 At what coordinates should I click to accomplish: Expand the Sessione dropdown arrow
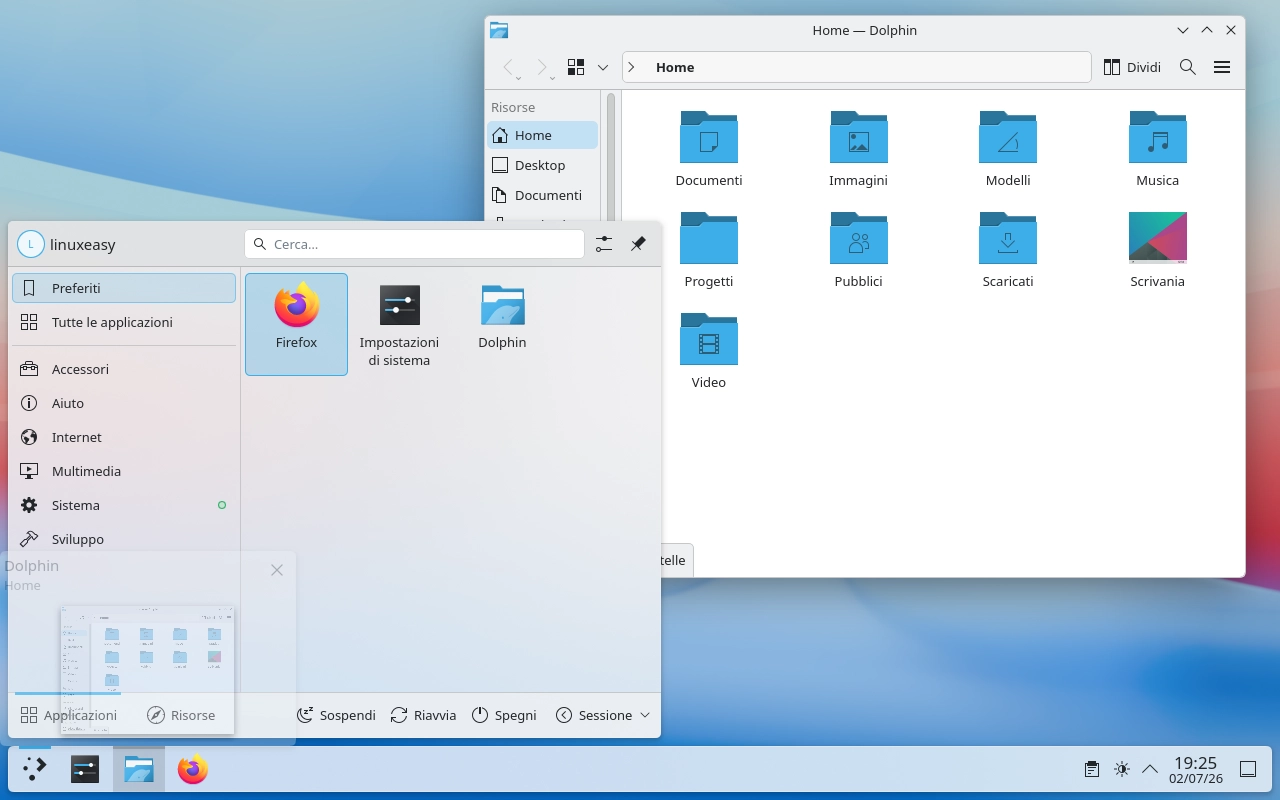point(645,715)
